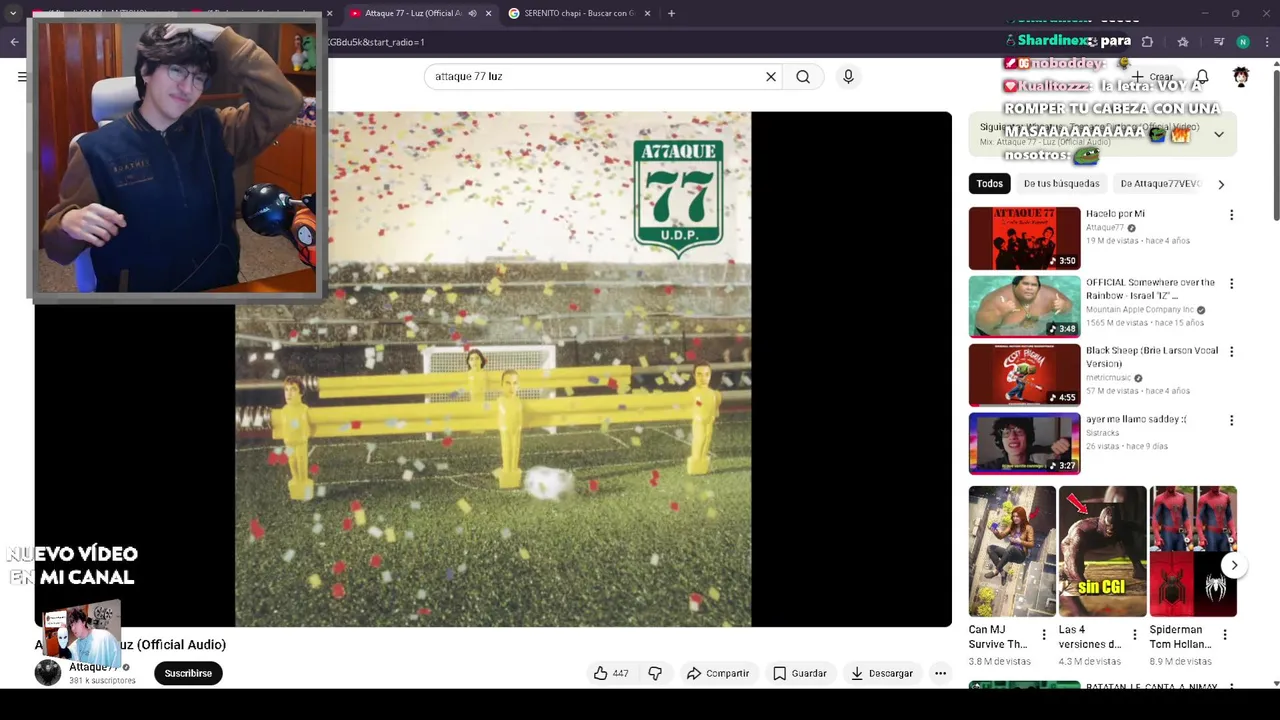Select the Todos filter chip
This screenshot has width=1280, height=720.
point(989,184)
